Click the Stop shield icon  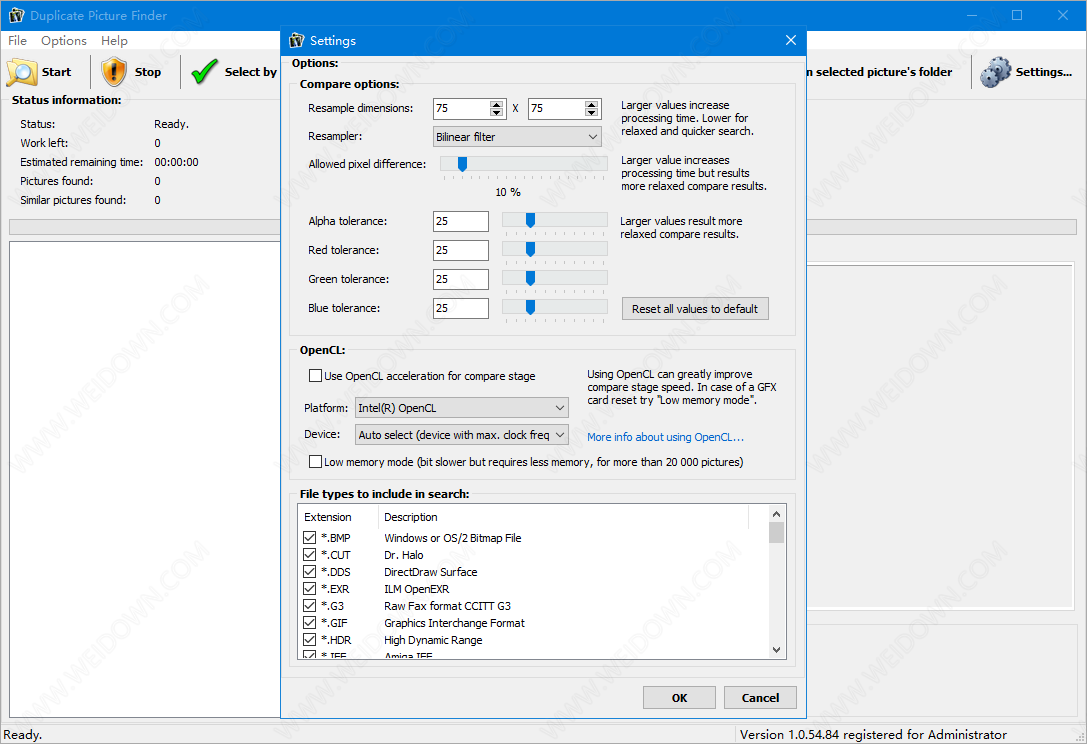(114, 72)
